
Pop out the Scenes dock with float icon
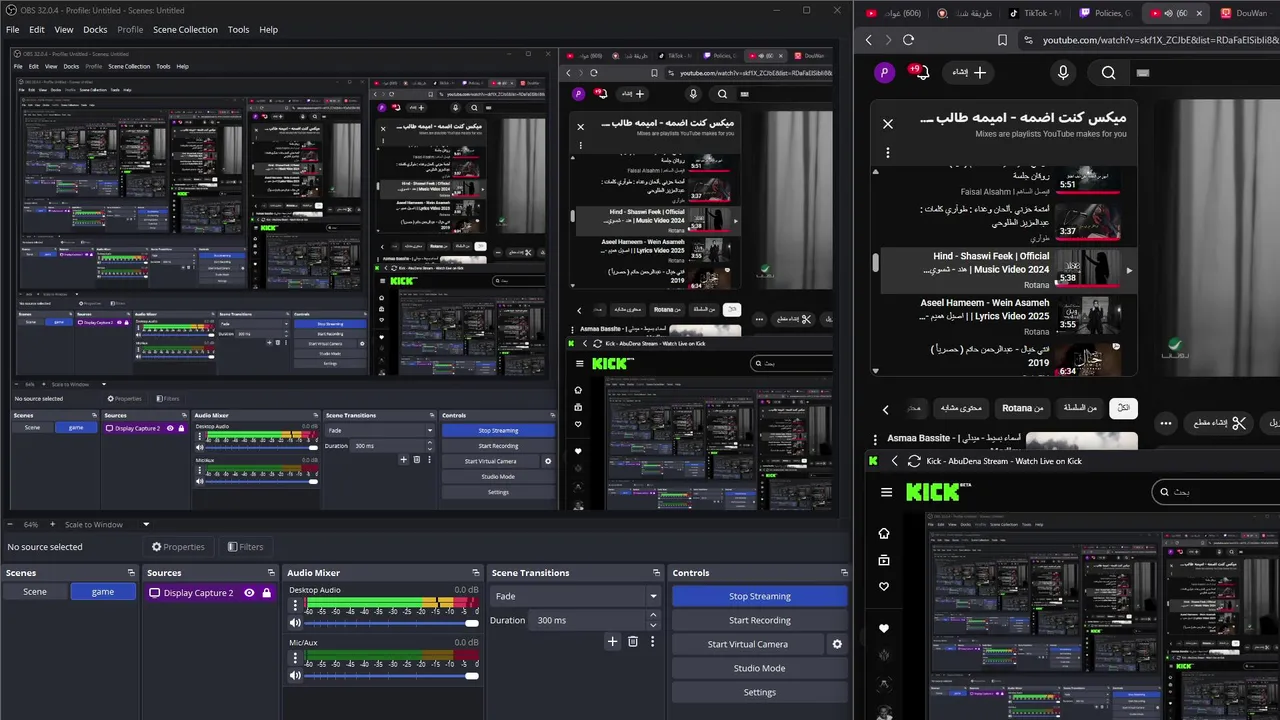click(131, 573)
